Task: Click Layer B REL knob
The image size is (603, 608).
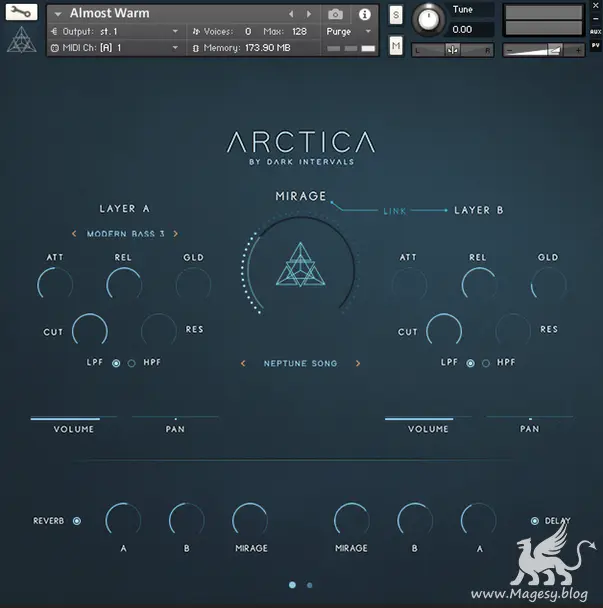Action: tap(479, 284)
